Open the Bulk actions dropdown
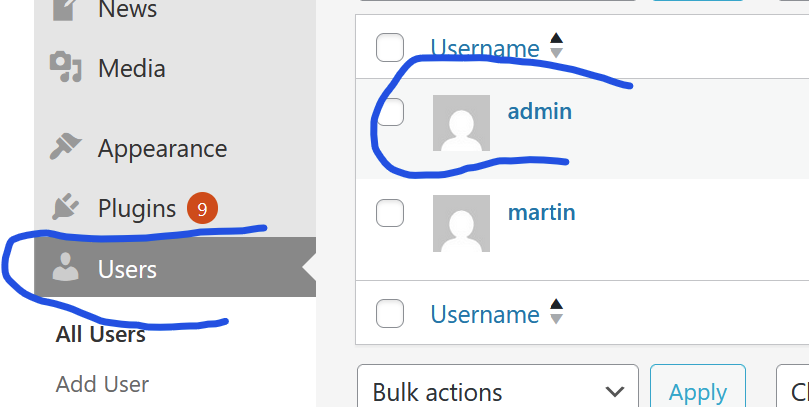Image resolution: width=809 pixels, height=407 pixels. (x=497, y=392)
